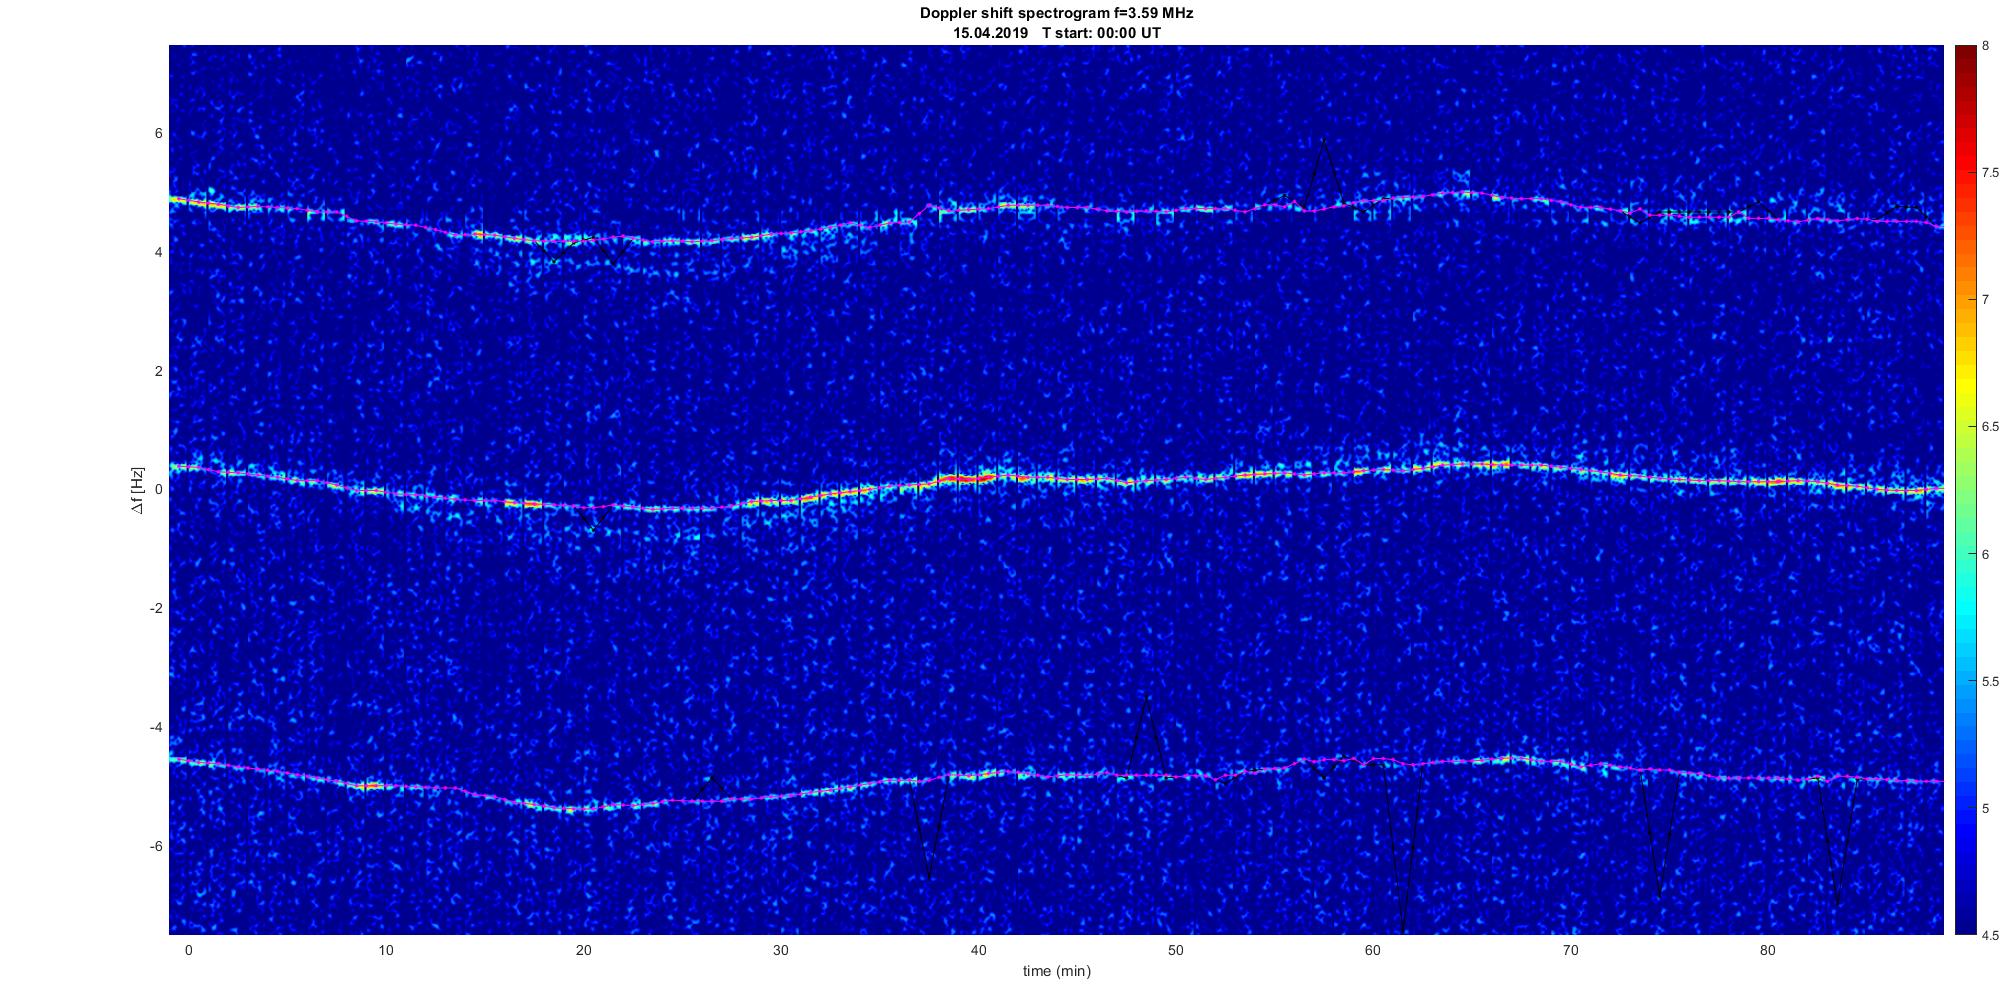Click the colorbar tick label '4.5'
Image resolution: width=2000 pixels, height=1003 pixels.
point(1989,936)
